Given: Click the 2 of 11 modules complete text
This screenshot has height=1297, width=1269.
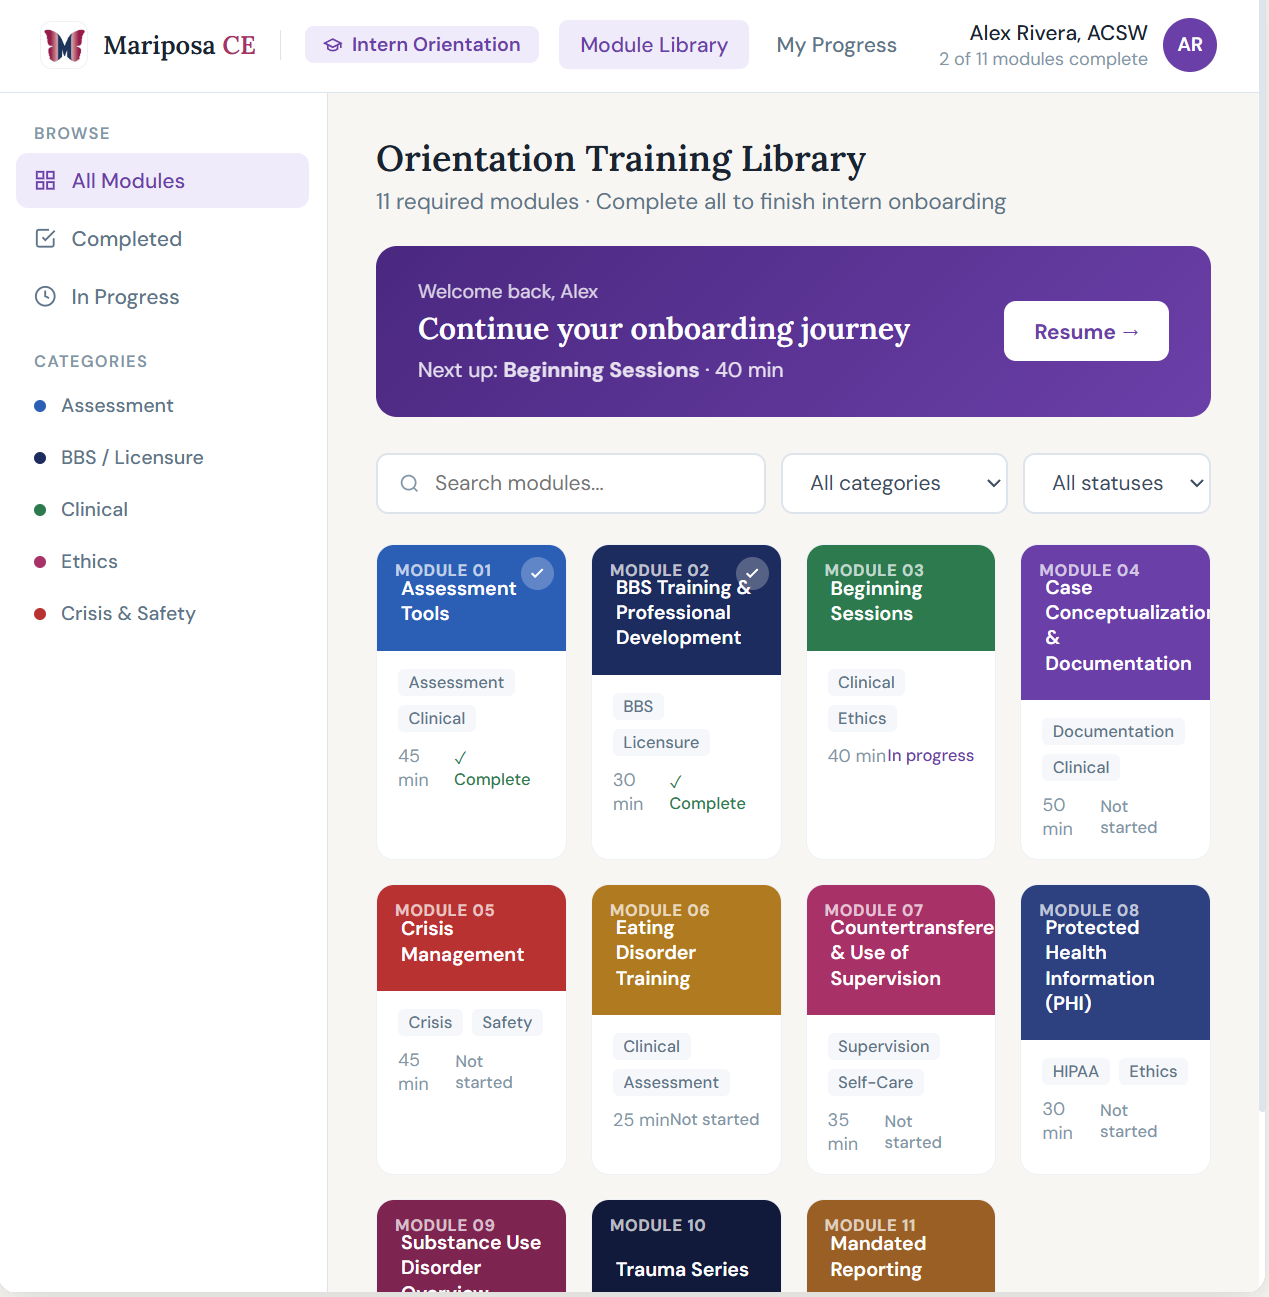Looking at the screenshot, I should pyautogui.click(x=1043, y=59).
